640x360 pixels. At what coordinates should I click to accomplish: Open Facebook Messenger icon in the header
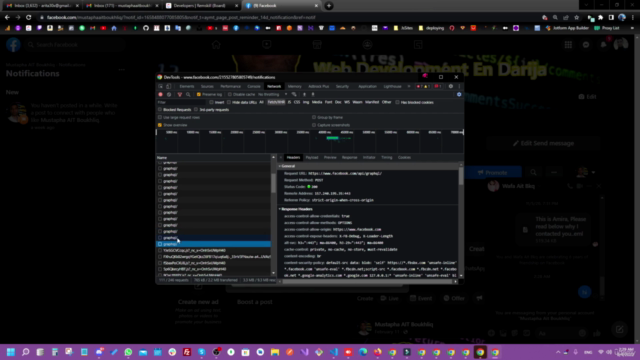586,44
